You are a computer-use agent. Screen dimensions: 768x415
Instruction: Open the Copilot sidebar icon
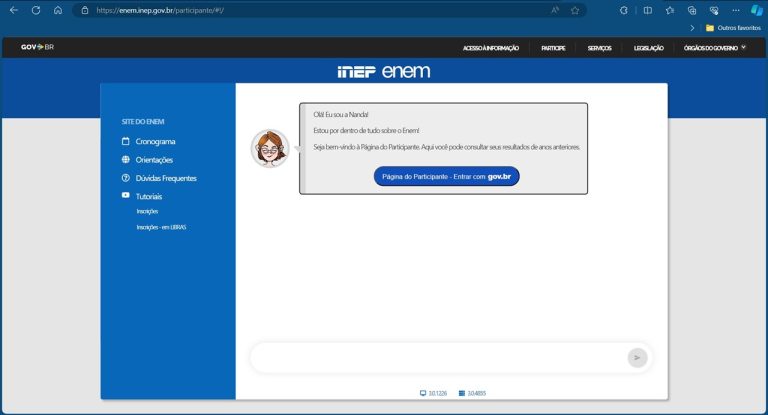tap(757, 10)
